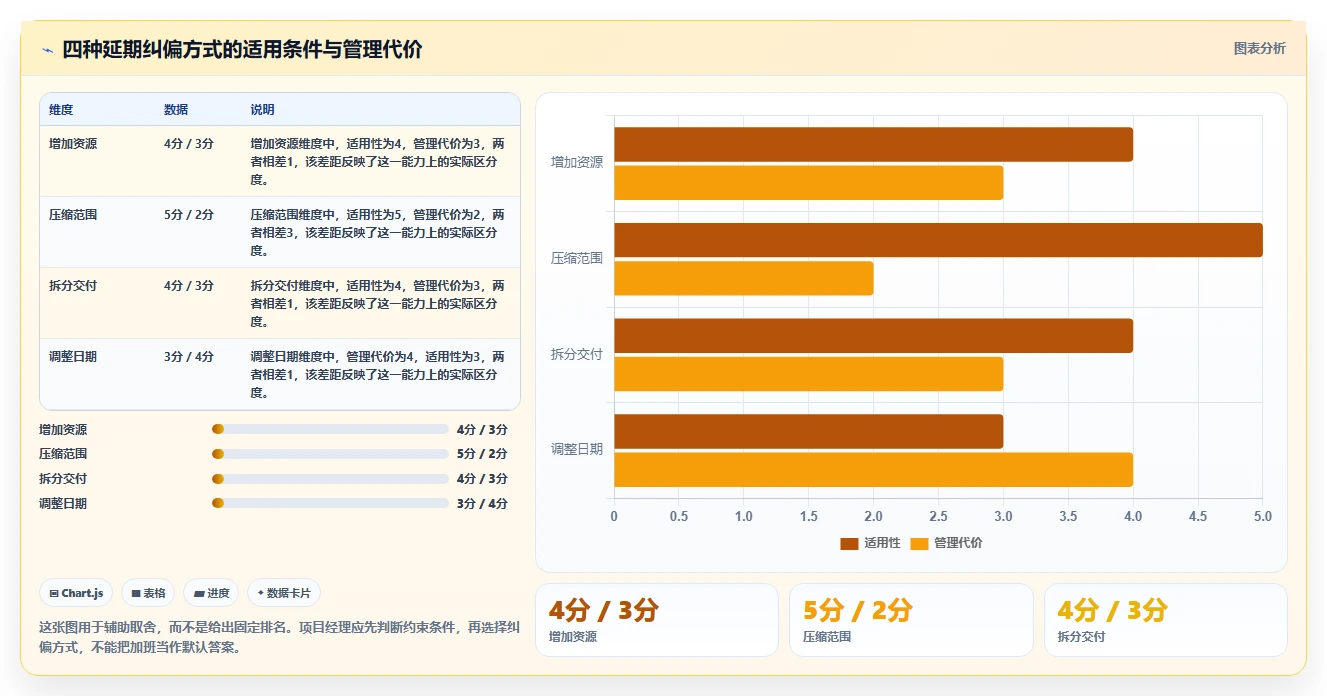Click the 压缩范围 管理代价 bar in chart

point(743,278)
